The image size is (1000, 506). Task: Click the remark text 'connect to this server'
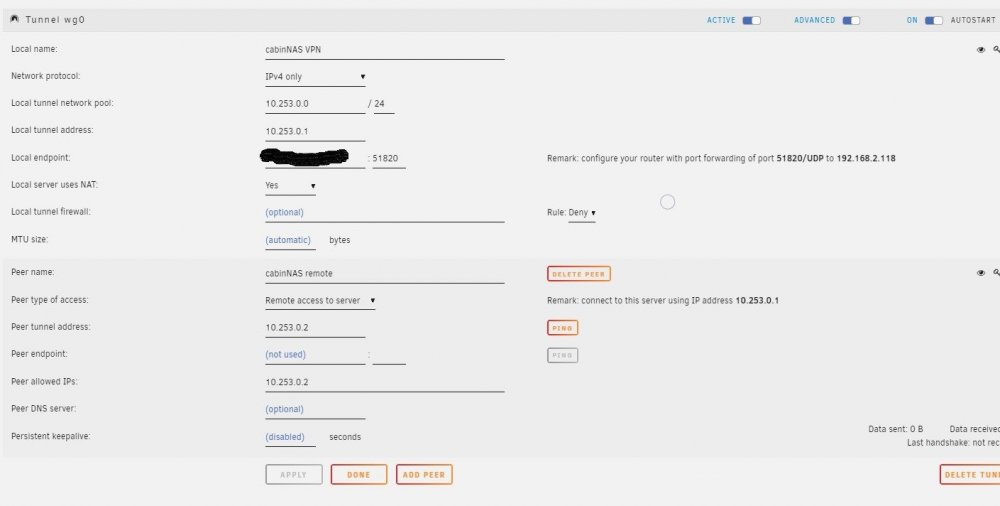tap(623, 301)
